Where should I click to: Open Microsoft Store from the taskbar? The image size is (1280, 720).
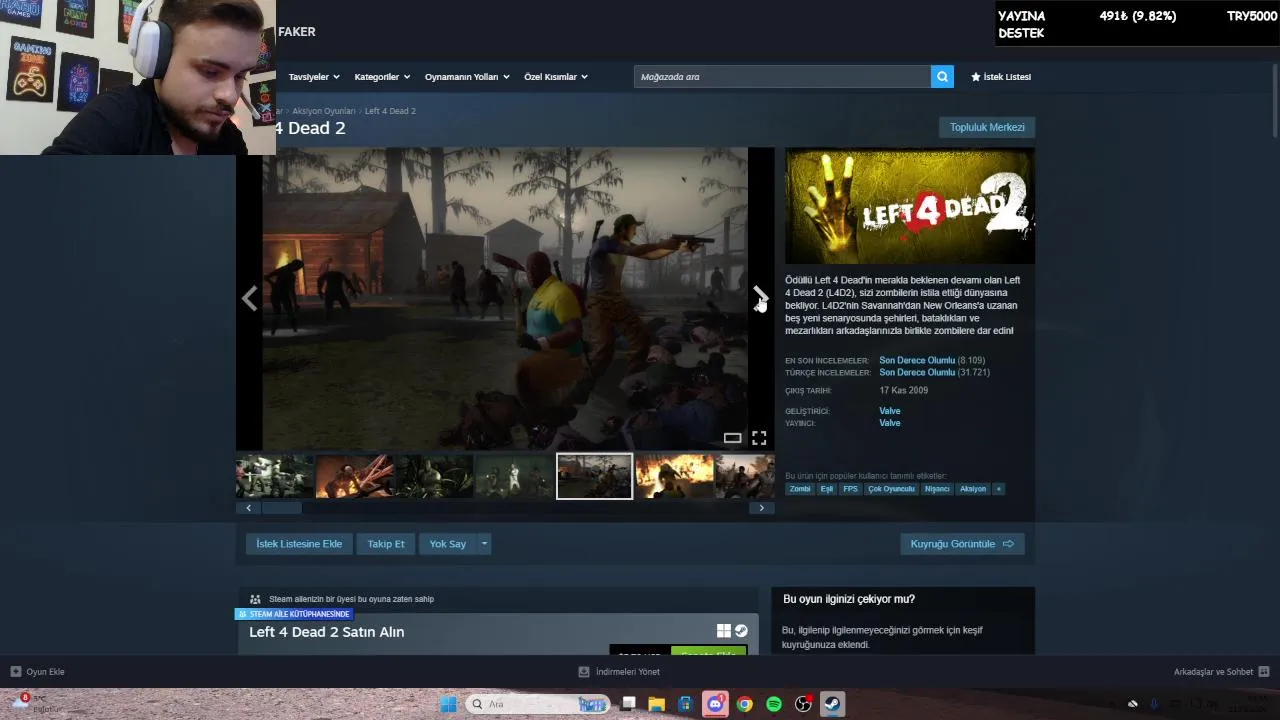pyautogui.click(x=686, y=704)
